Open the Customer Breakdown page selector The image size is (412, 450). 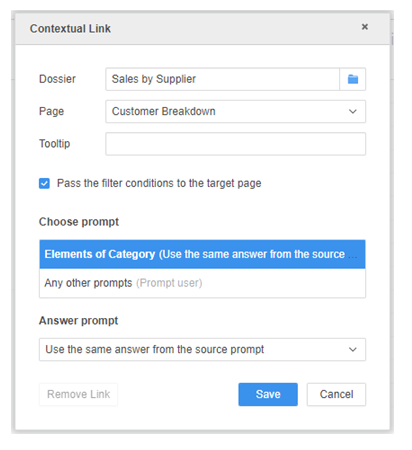point(236,111)
